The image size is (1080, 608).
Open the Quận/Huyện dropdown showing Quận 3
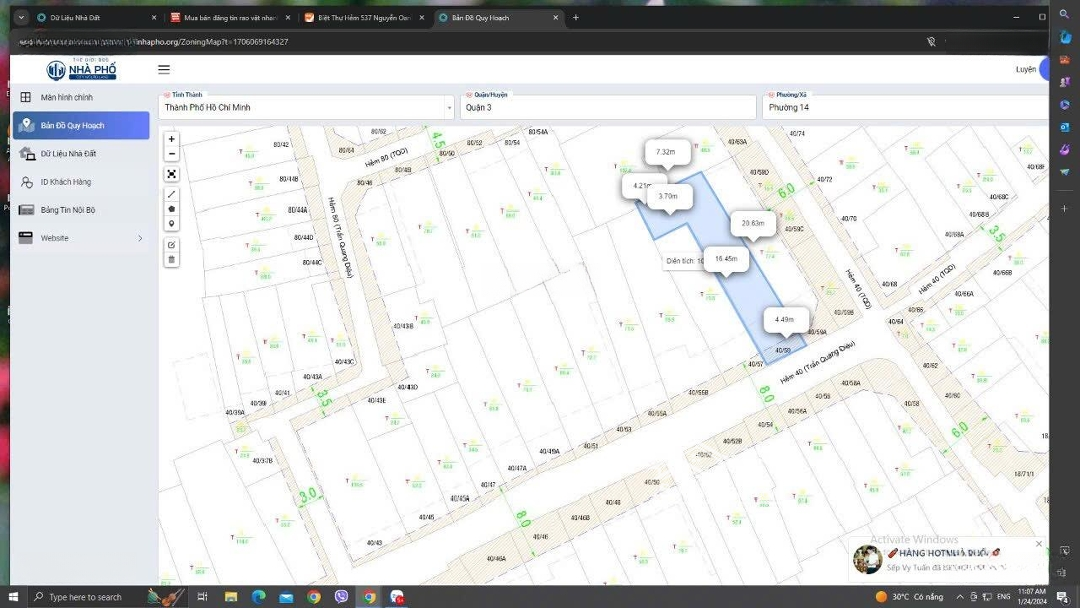607,107
